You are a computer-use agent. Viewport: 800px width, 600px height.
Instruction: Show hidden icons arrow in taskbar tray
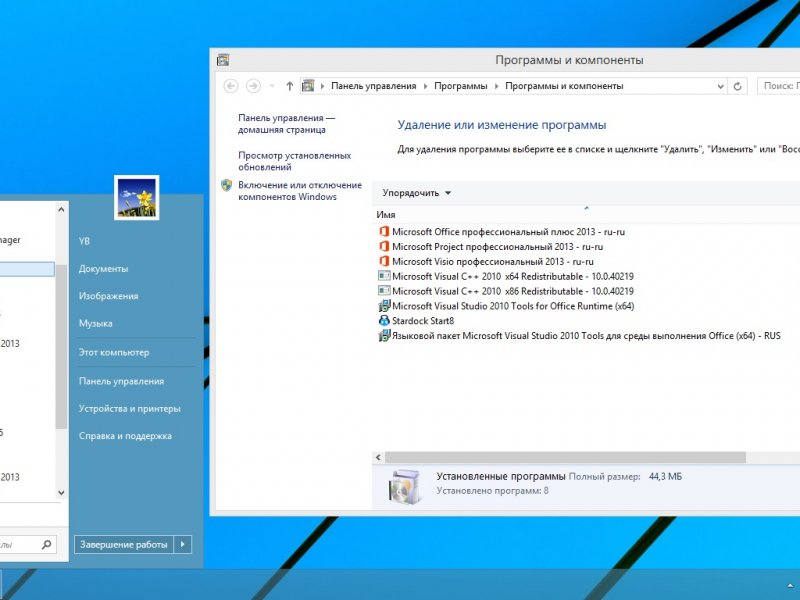[x=790, y=586]
